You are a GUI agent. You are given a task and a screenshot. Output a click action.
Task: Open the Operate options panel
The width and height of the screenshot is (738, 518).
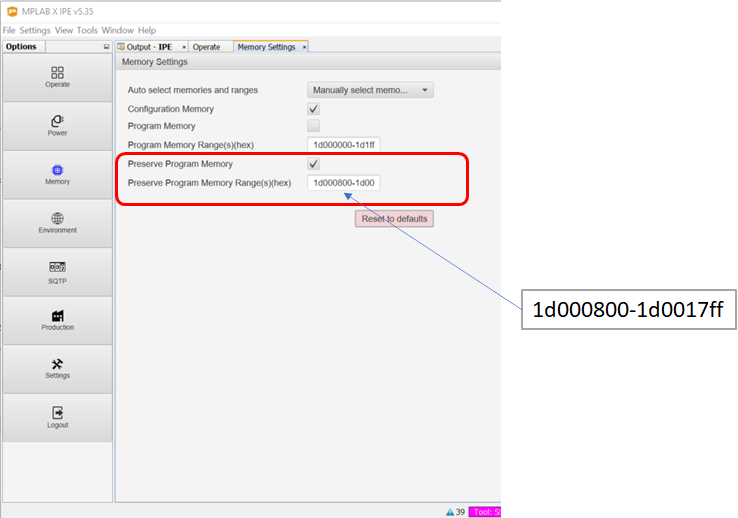click(x=57, y=77)
